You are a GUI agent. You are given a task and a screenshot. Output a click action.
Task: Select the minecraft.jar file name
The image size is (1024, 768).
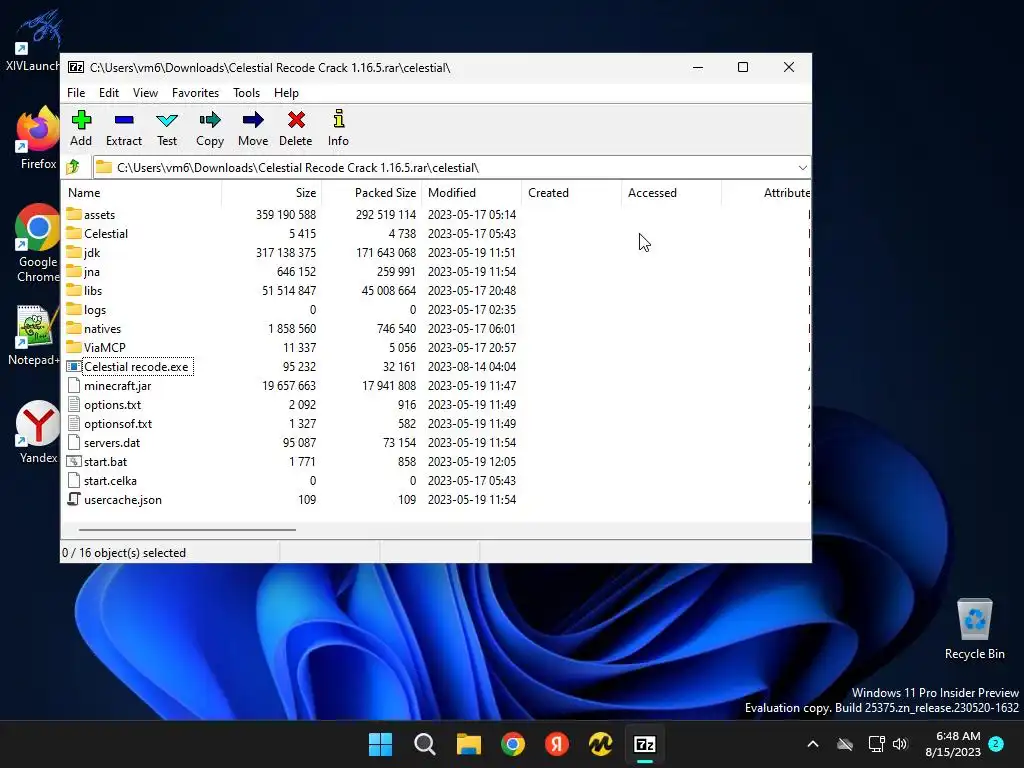pyautogui.click(x=118, y=385)
